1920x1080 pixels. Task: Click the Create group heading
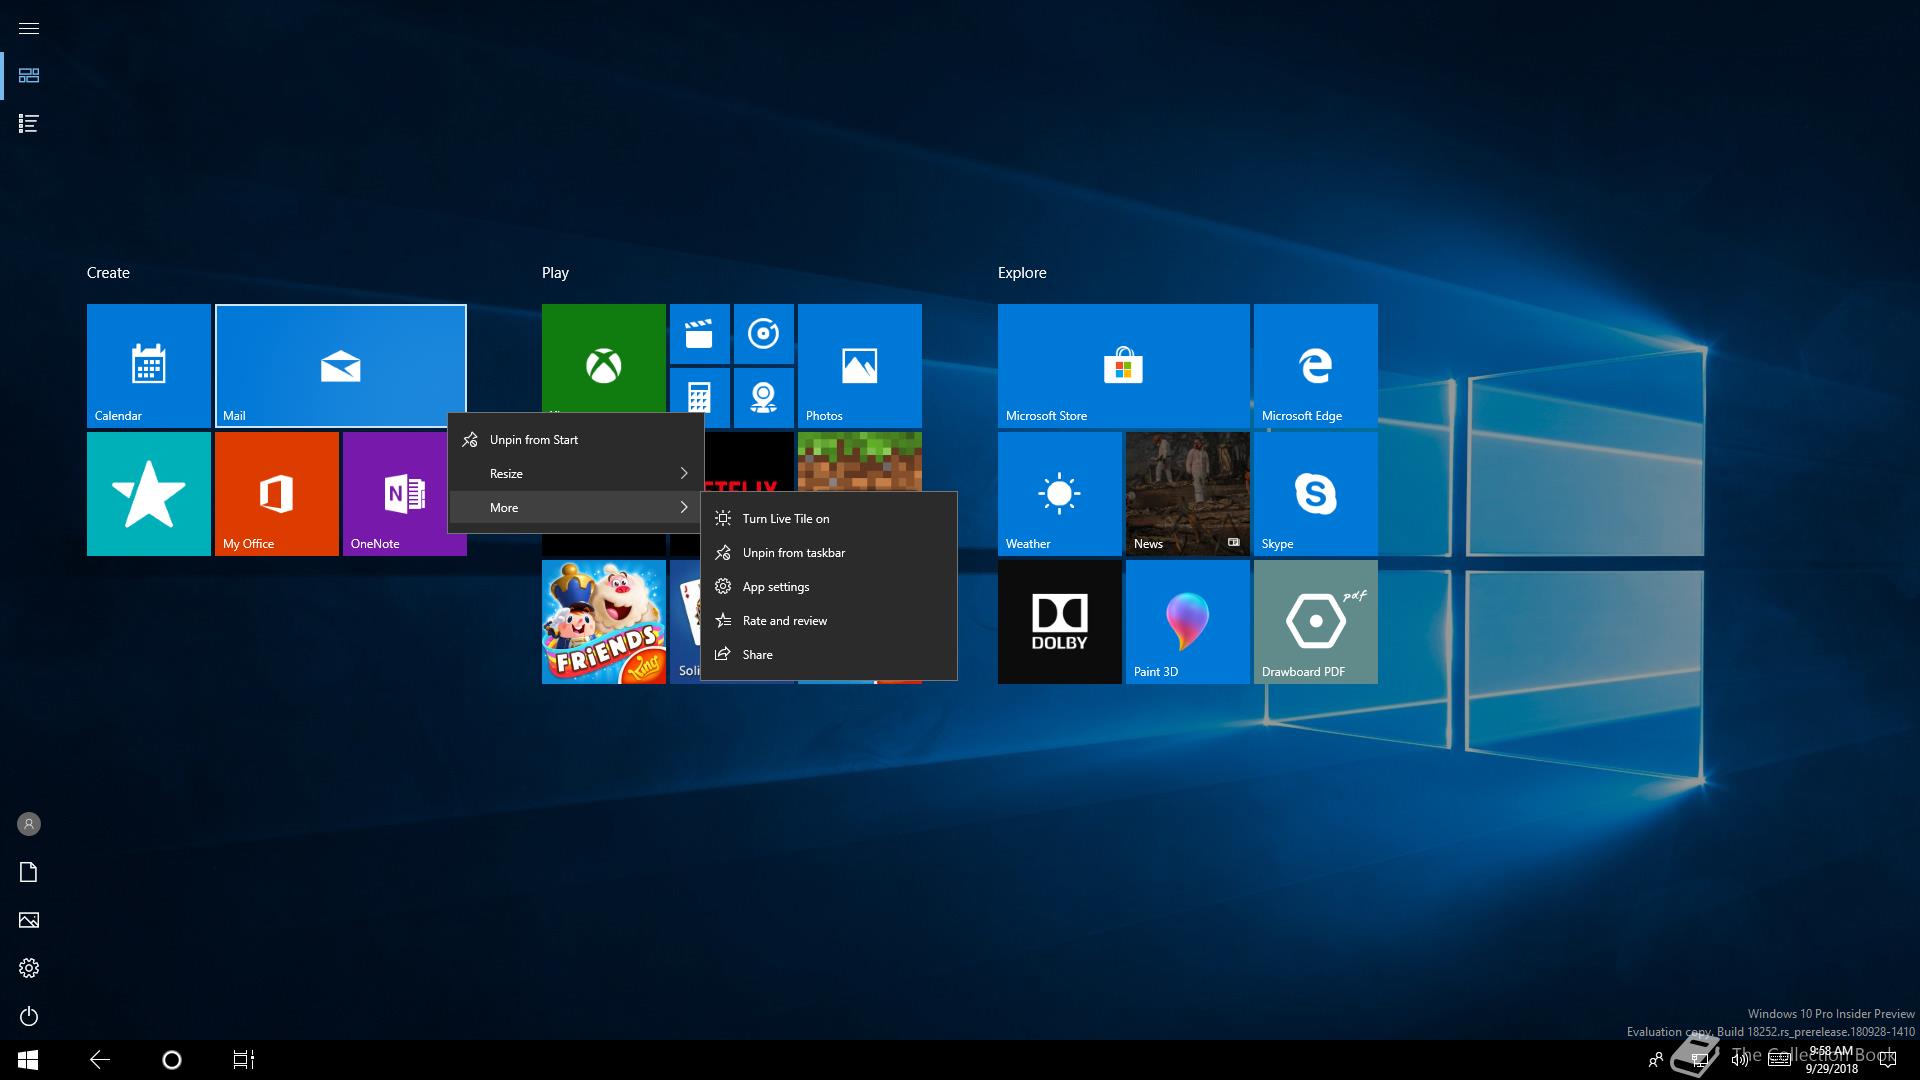click(108, 273)
